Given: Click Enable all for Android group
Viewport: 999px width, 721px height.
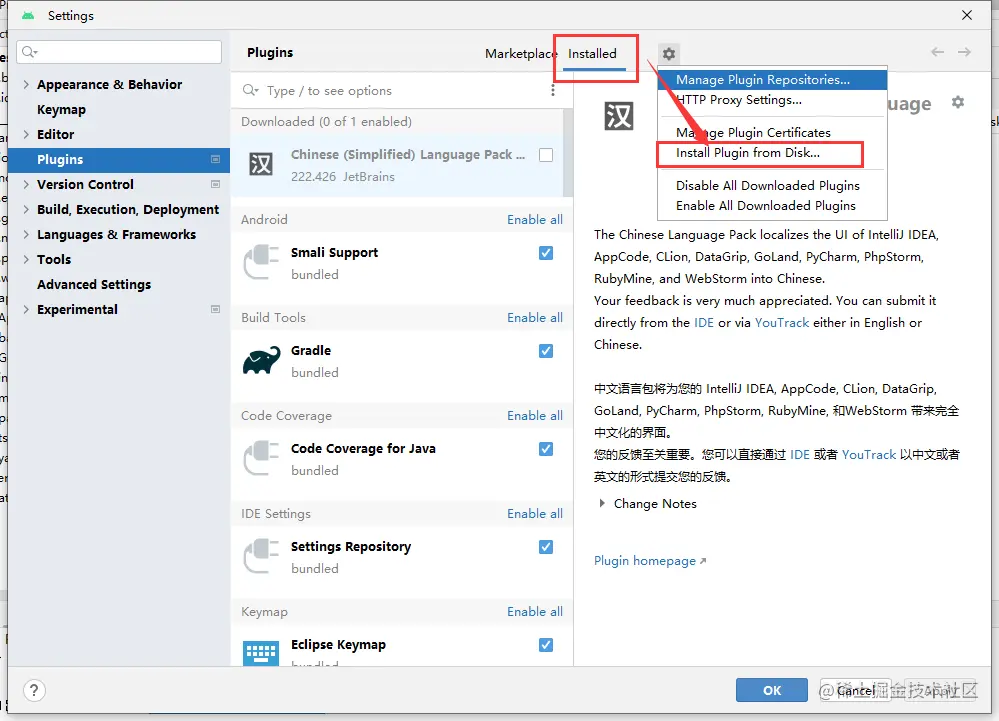Looking at the screenshot, I should click(535, 220).
